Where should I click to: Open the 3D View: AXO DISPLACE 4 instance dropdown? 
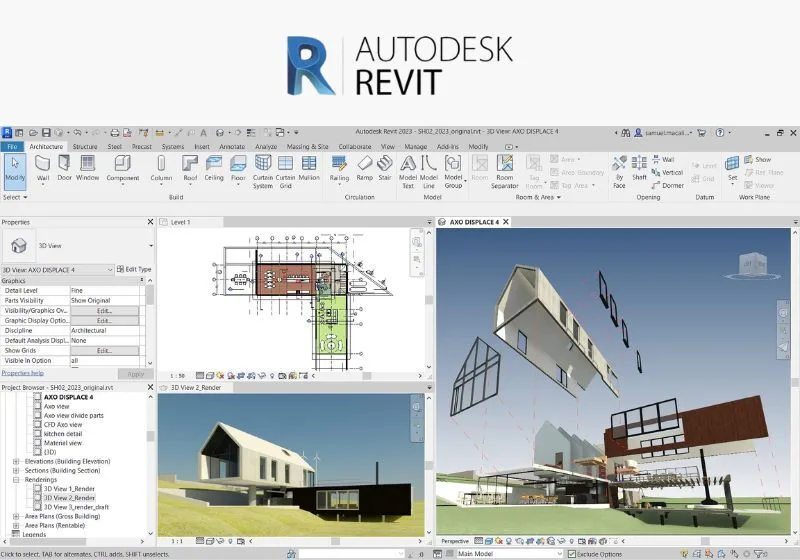(x=110, y=269)
